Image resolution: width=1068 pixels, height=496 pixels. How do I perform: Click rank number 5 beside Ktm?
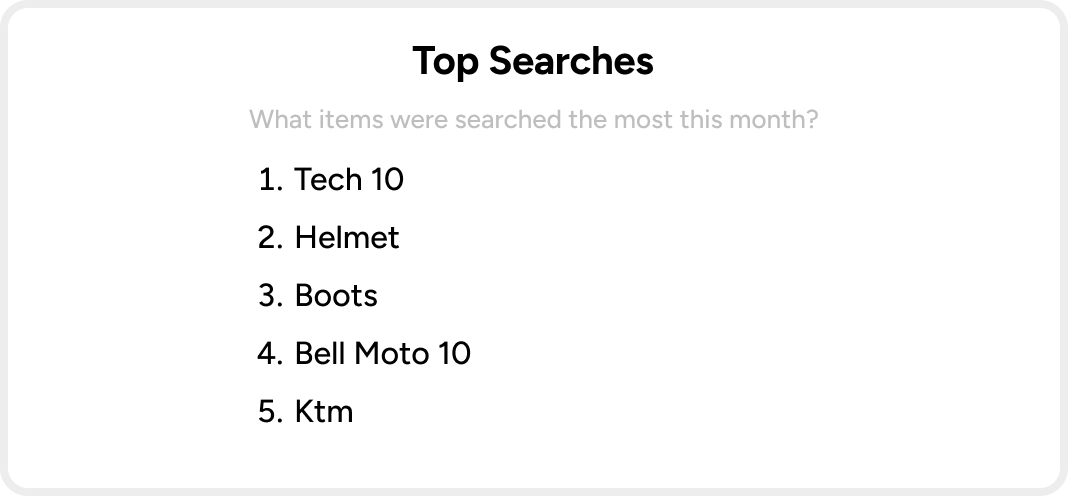click(x=271, y=412)
